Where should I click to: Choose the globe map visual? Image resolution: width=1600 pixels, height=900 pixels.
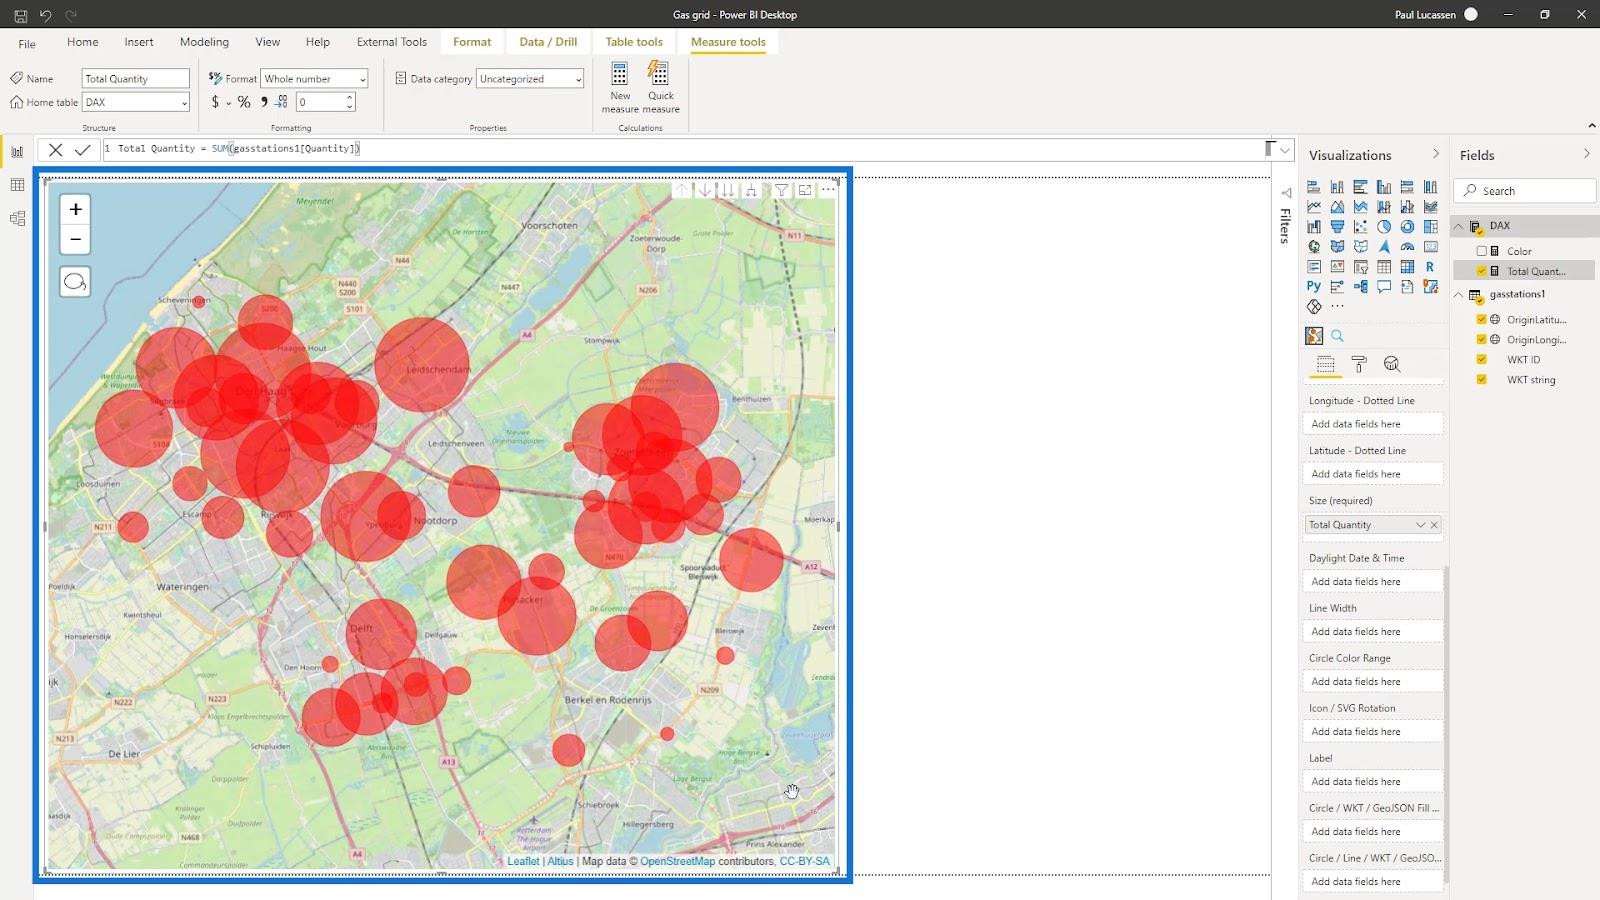click(x=1314, y=247)
